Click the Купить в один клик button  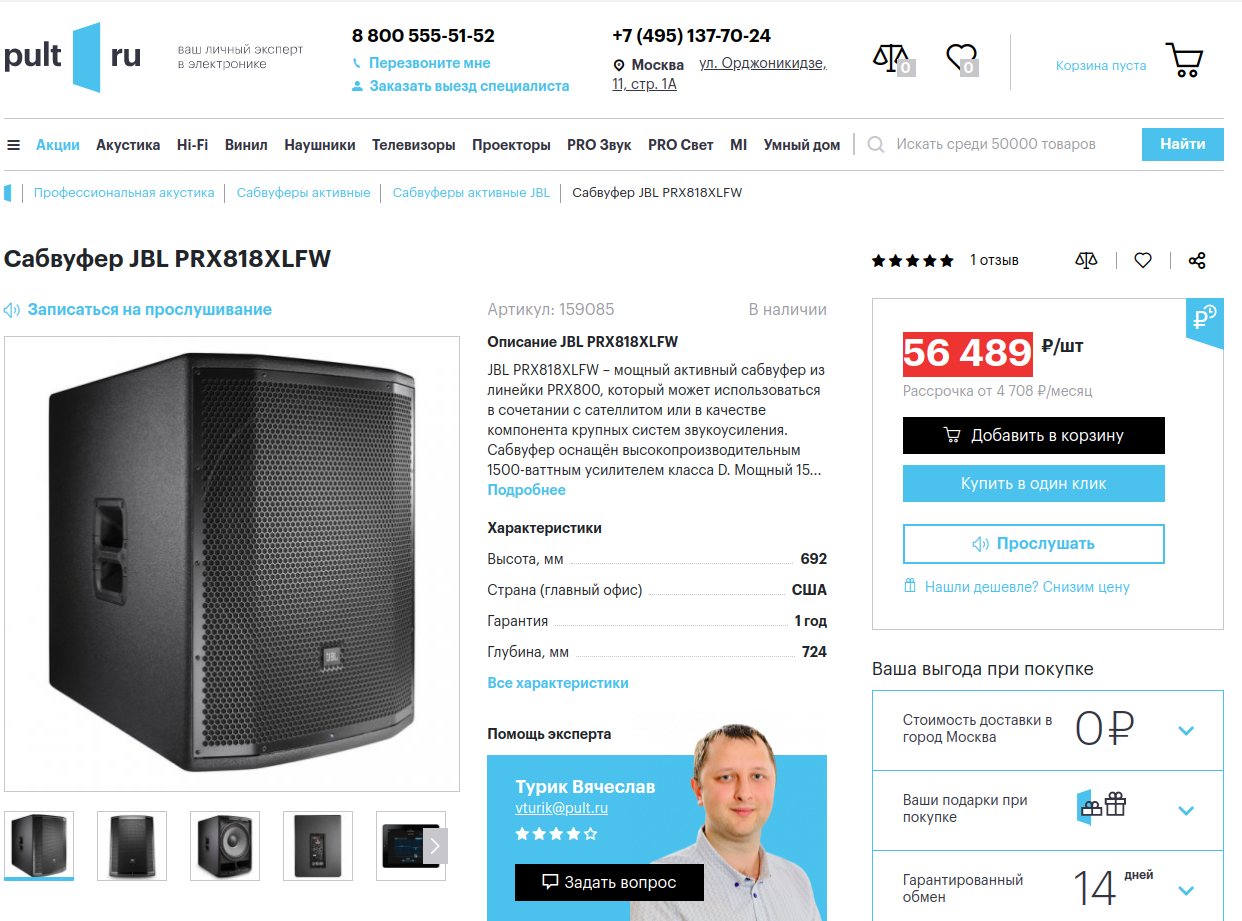coord(1034,483)
